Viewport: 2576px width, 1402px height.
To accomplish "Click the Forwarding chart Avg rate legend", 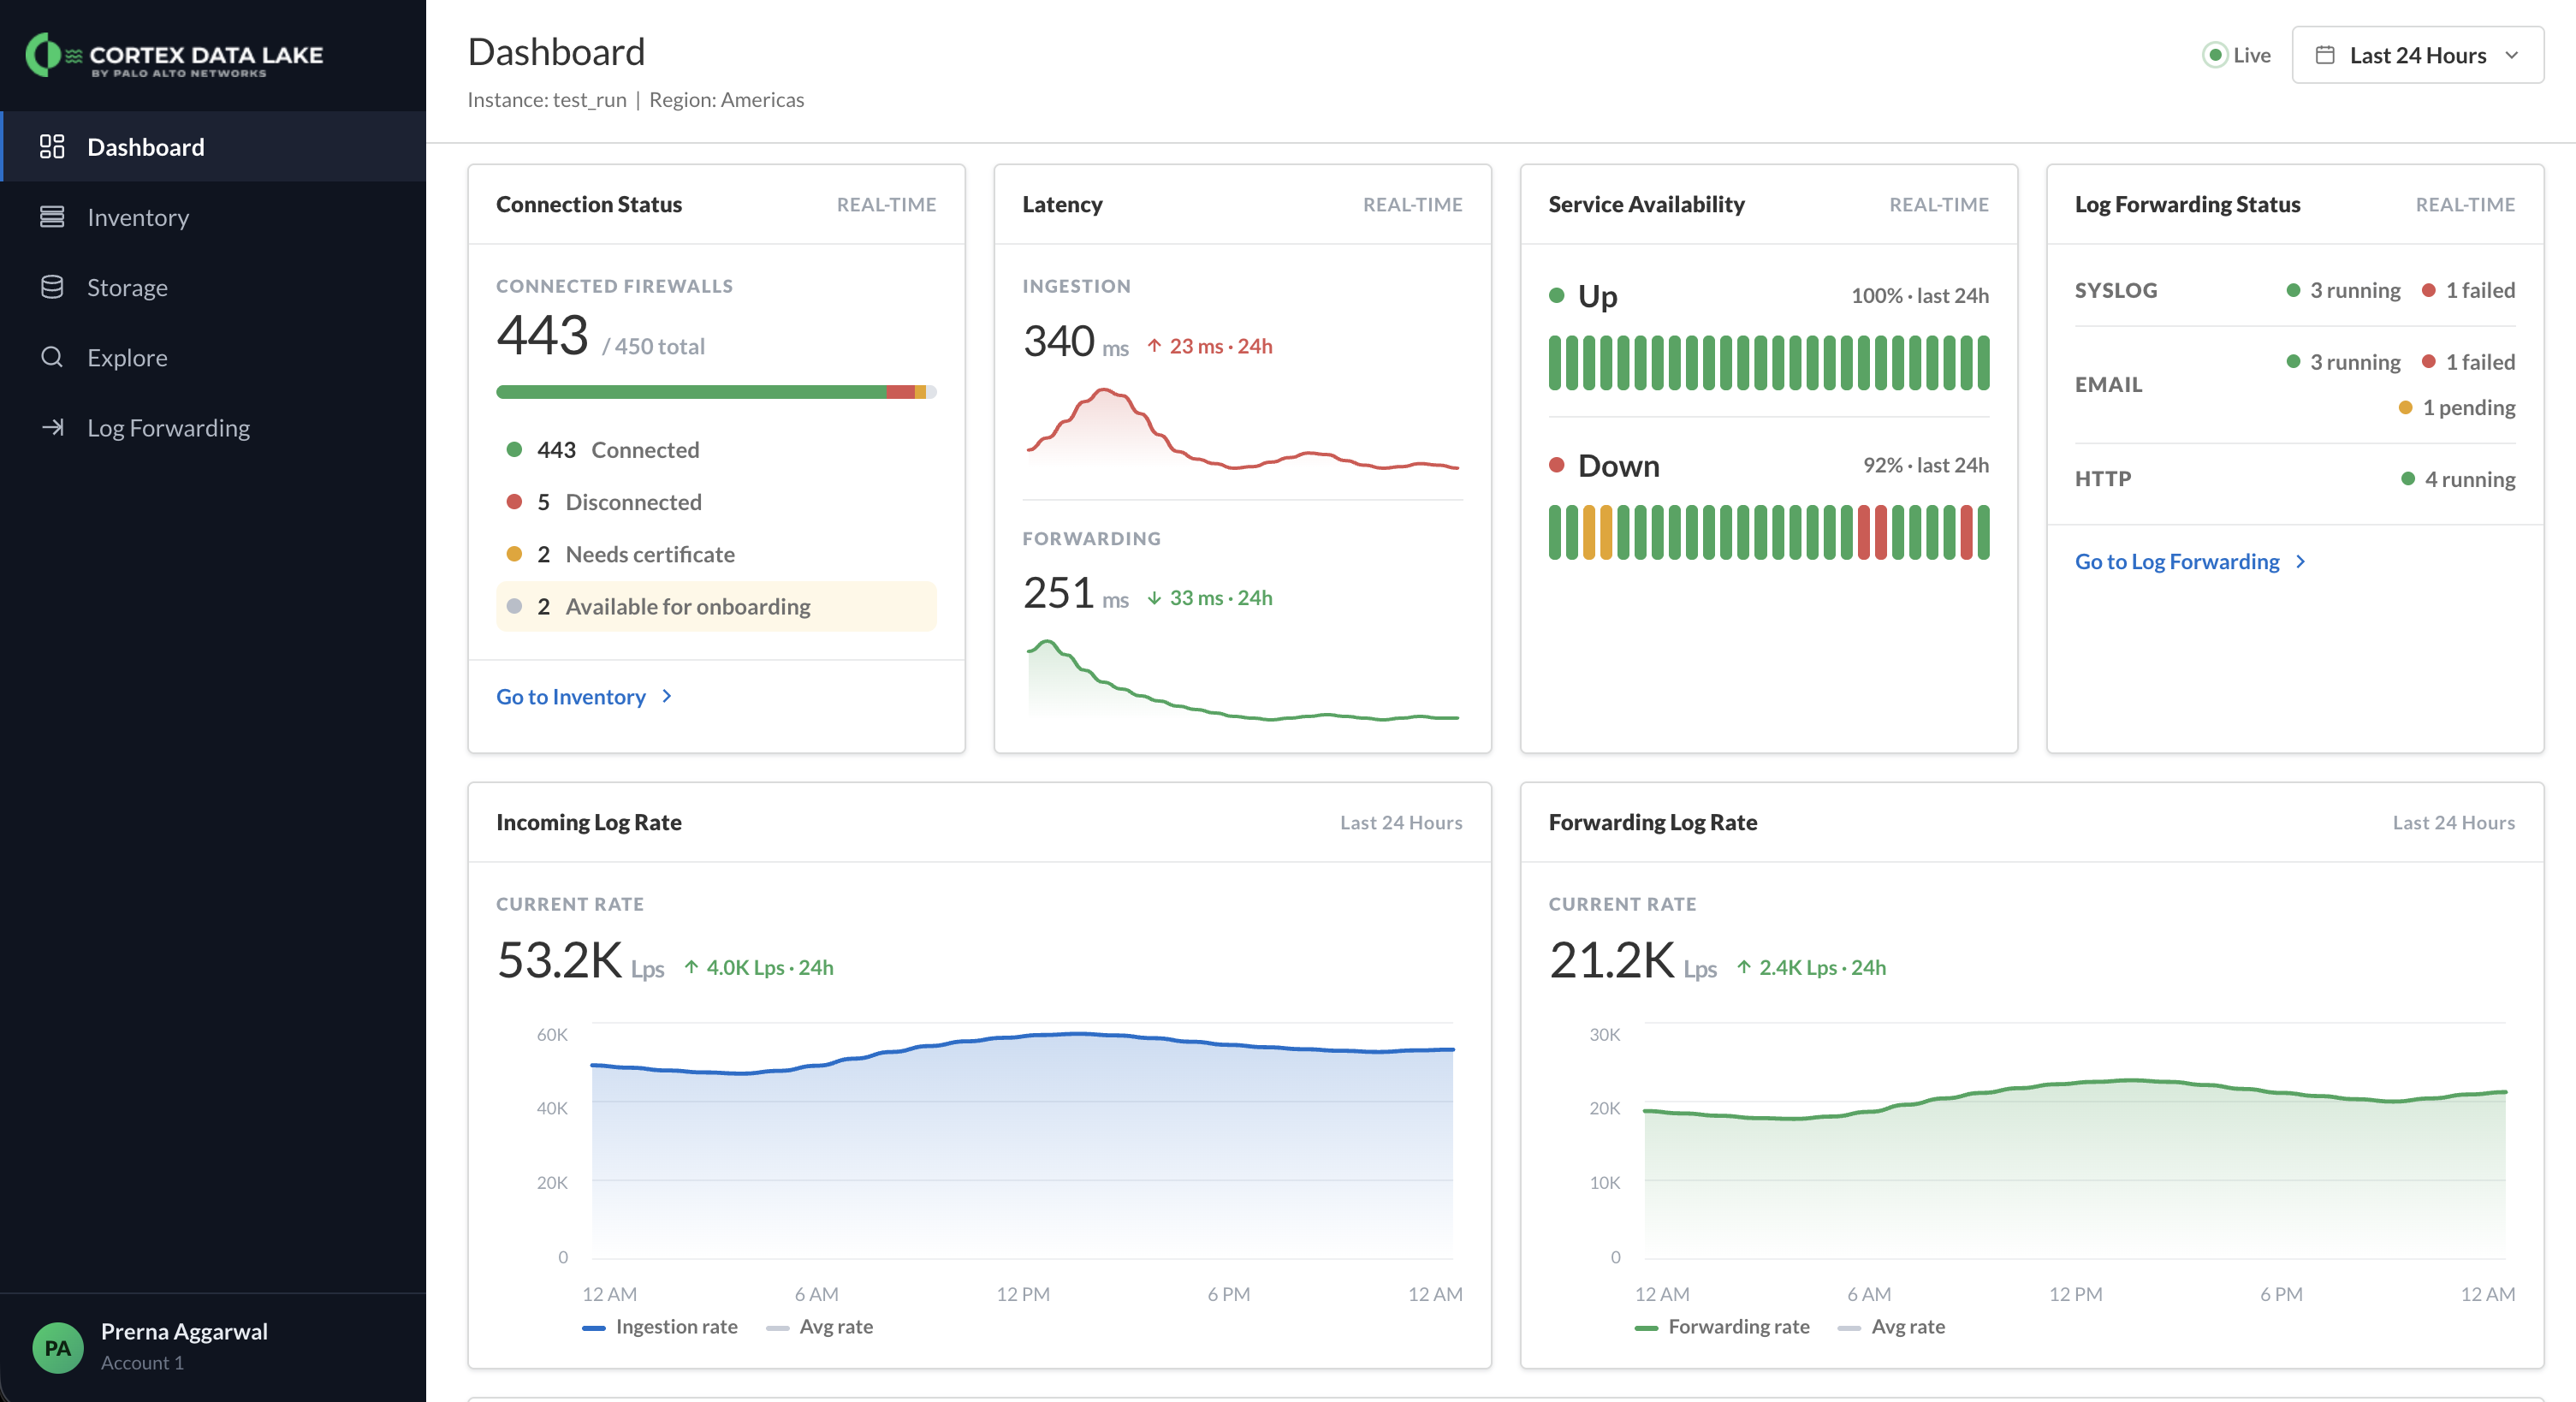I will [1891, 1327].
